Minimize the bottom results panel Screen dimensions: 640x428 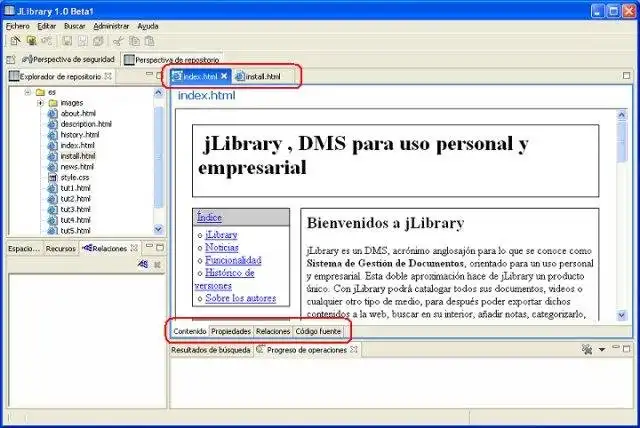click(x=616, y=347)
